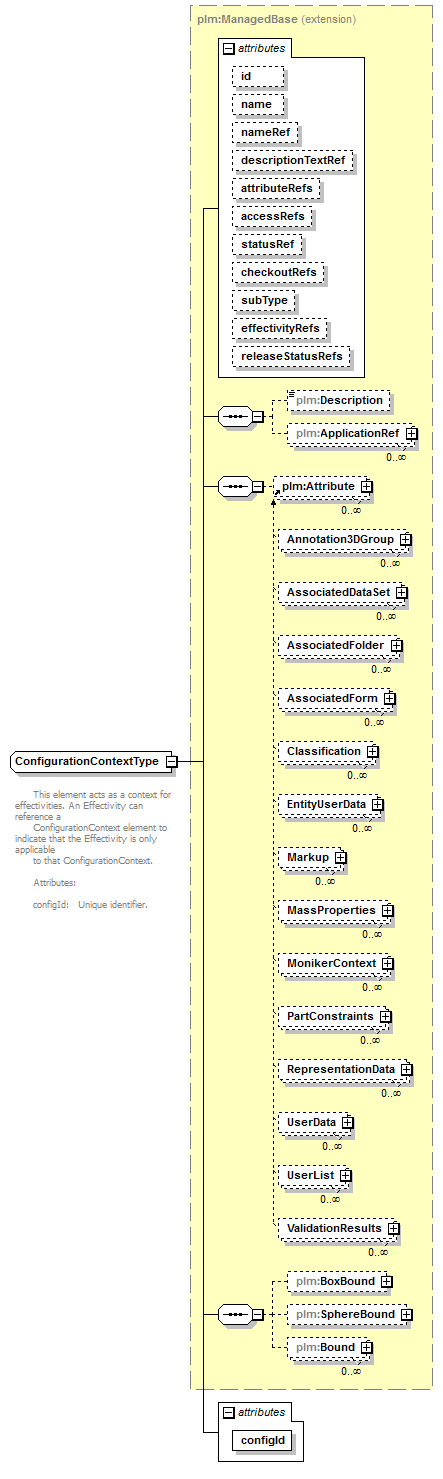Open the MassProperties element link
443x1479 pixels.
(x=331, y=911)
